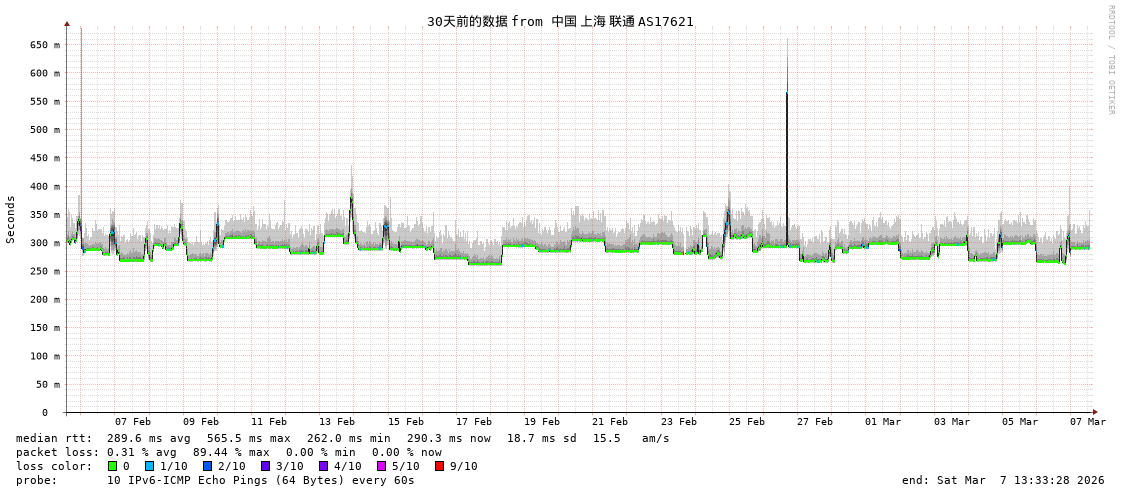Select the blue 2/10 loss swatch
Screen dimensions: 1121x494
(x=208, y=466)
